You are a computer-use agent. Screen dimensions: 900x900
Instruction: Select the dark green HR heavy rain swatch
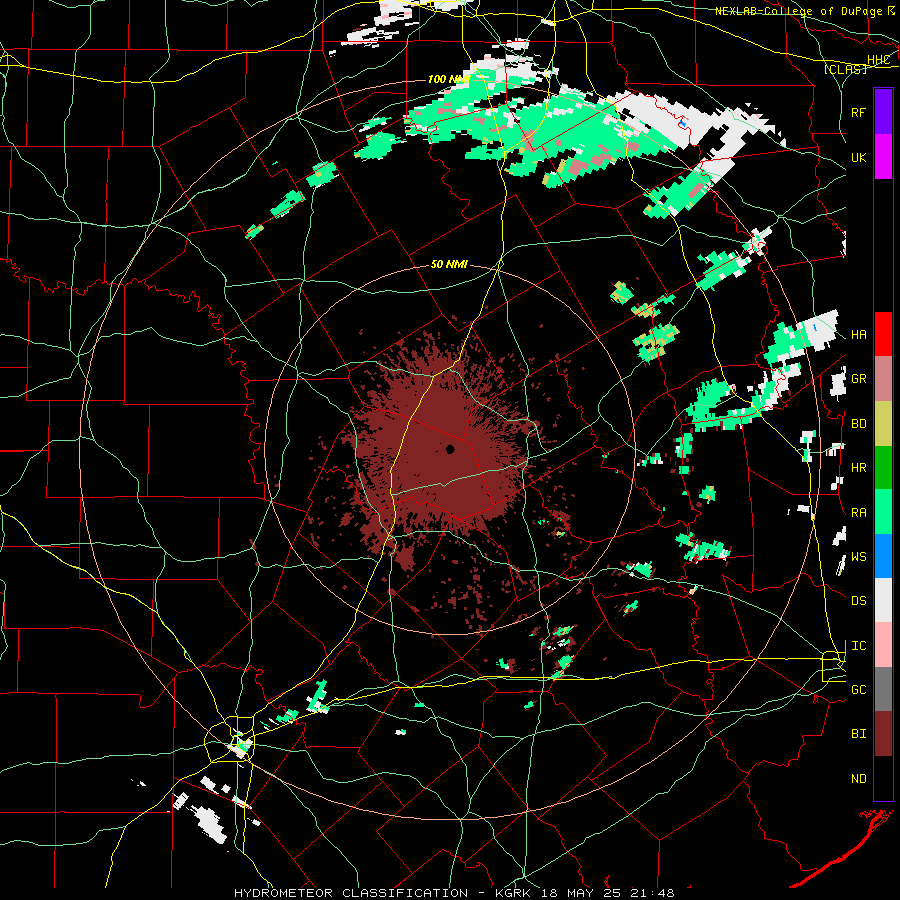click(x=883, y=468)
